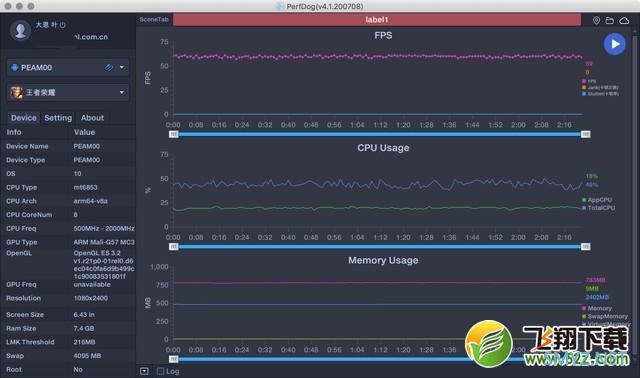
Task: Enable the Log checkbox
Action: coord(160,371)
